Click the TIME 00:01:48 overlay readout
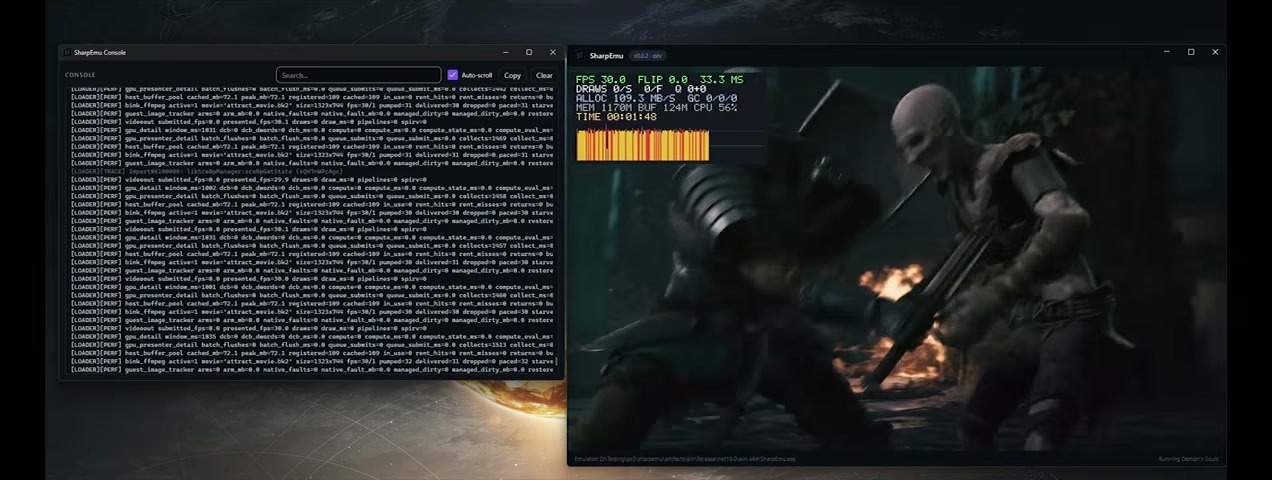1272x480 pixels. [616, 117]
